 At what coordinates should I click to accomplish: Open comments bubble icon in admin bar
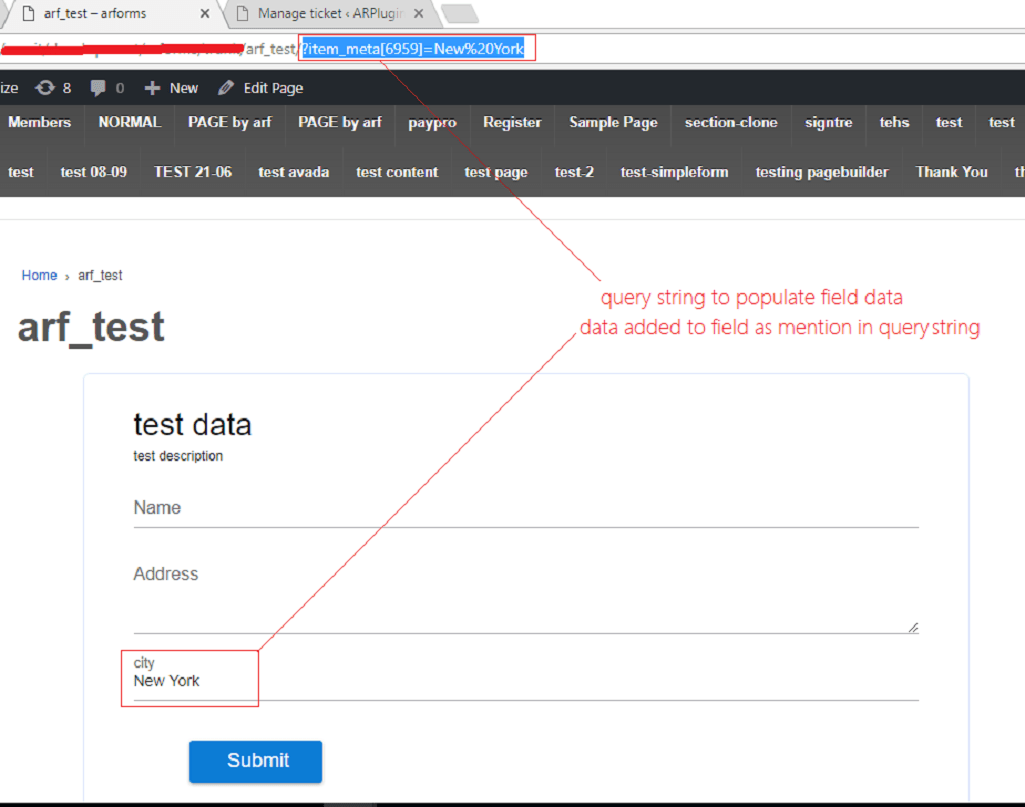(98, 88)
